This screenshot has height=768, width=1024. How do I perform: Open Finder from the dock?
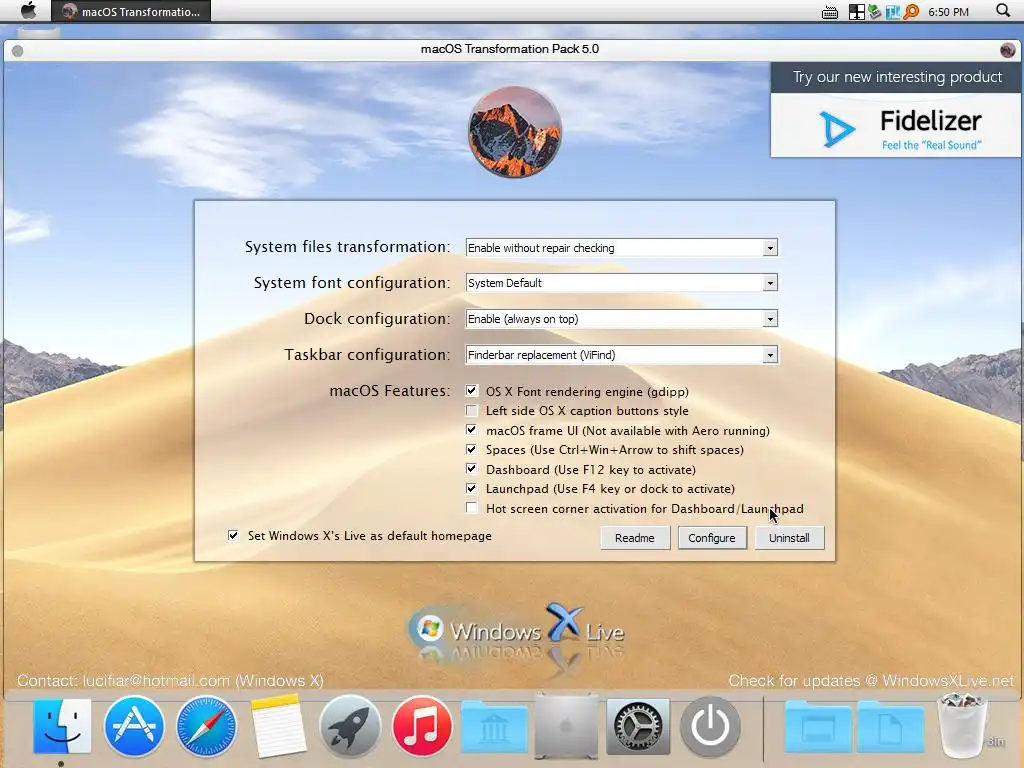(62, 726)
